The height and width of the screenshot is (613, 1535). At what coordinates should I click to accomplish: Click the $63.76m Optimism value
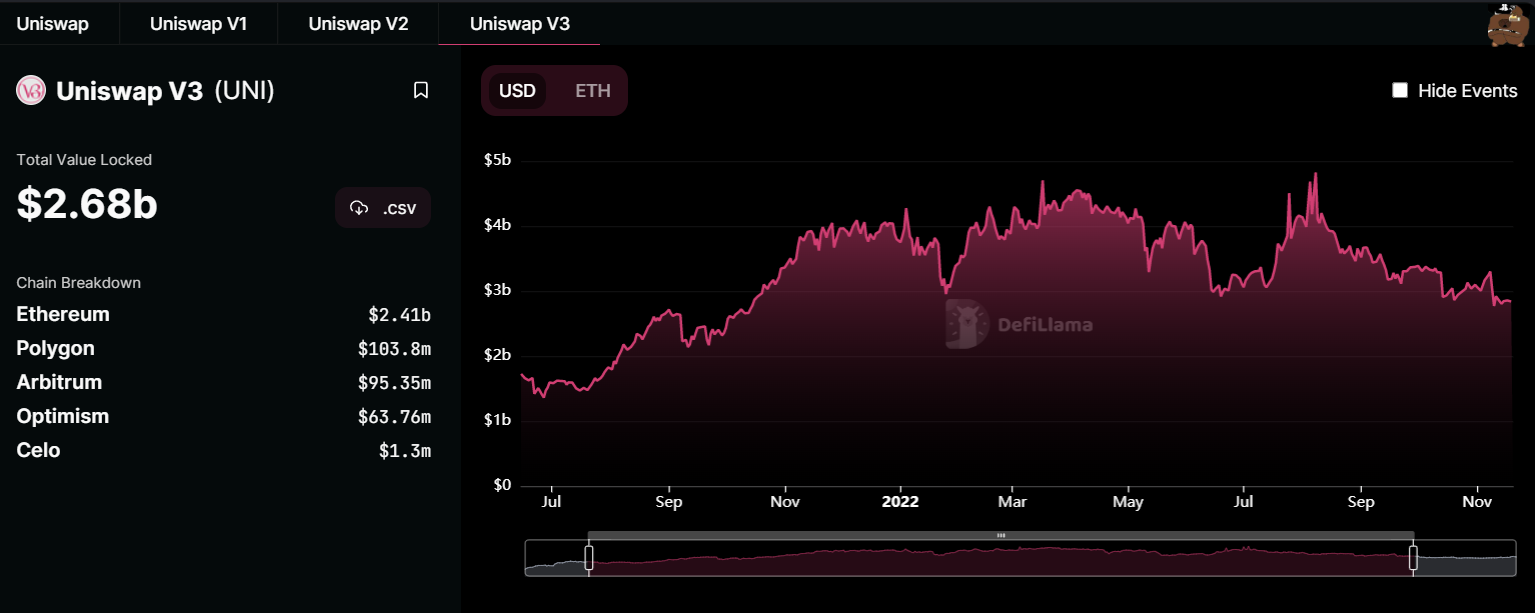(394, 417)
